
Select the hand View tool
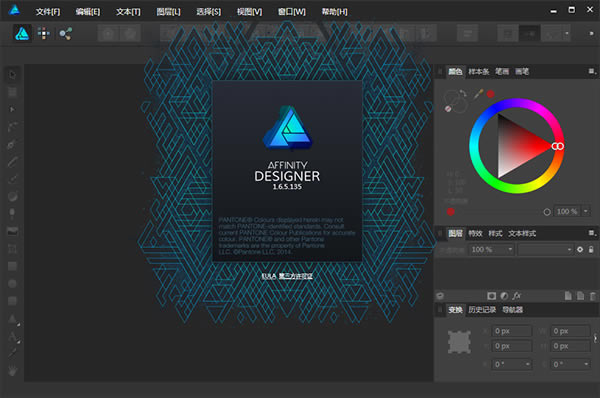[12, 370]
